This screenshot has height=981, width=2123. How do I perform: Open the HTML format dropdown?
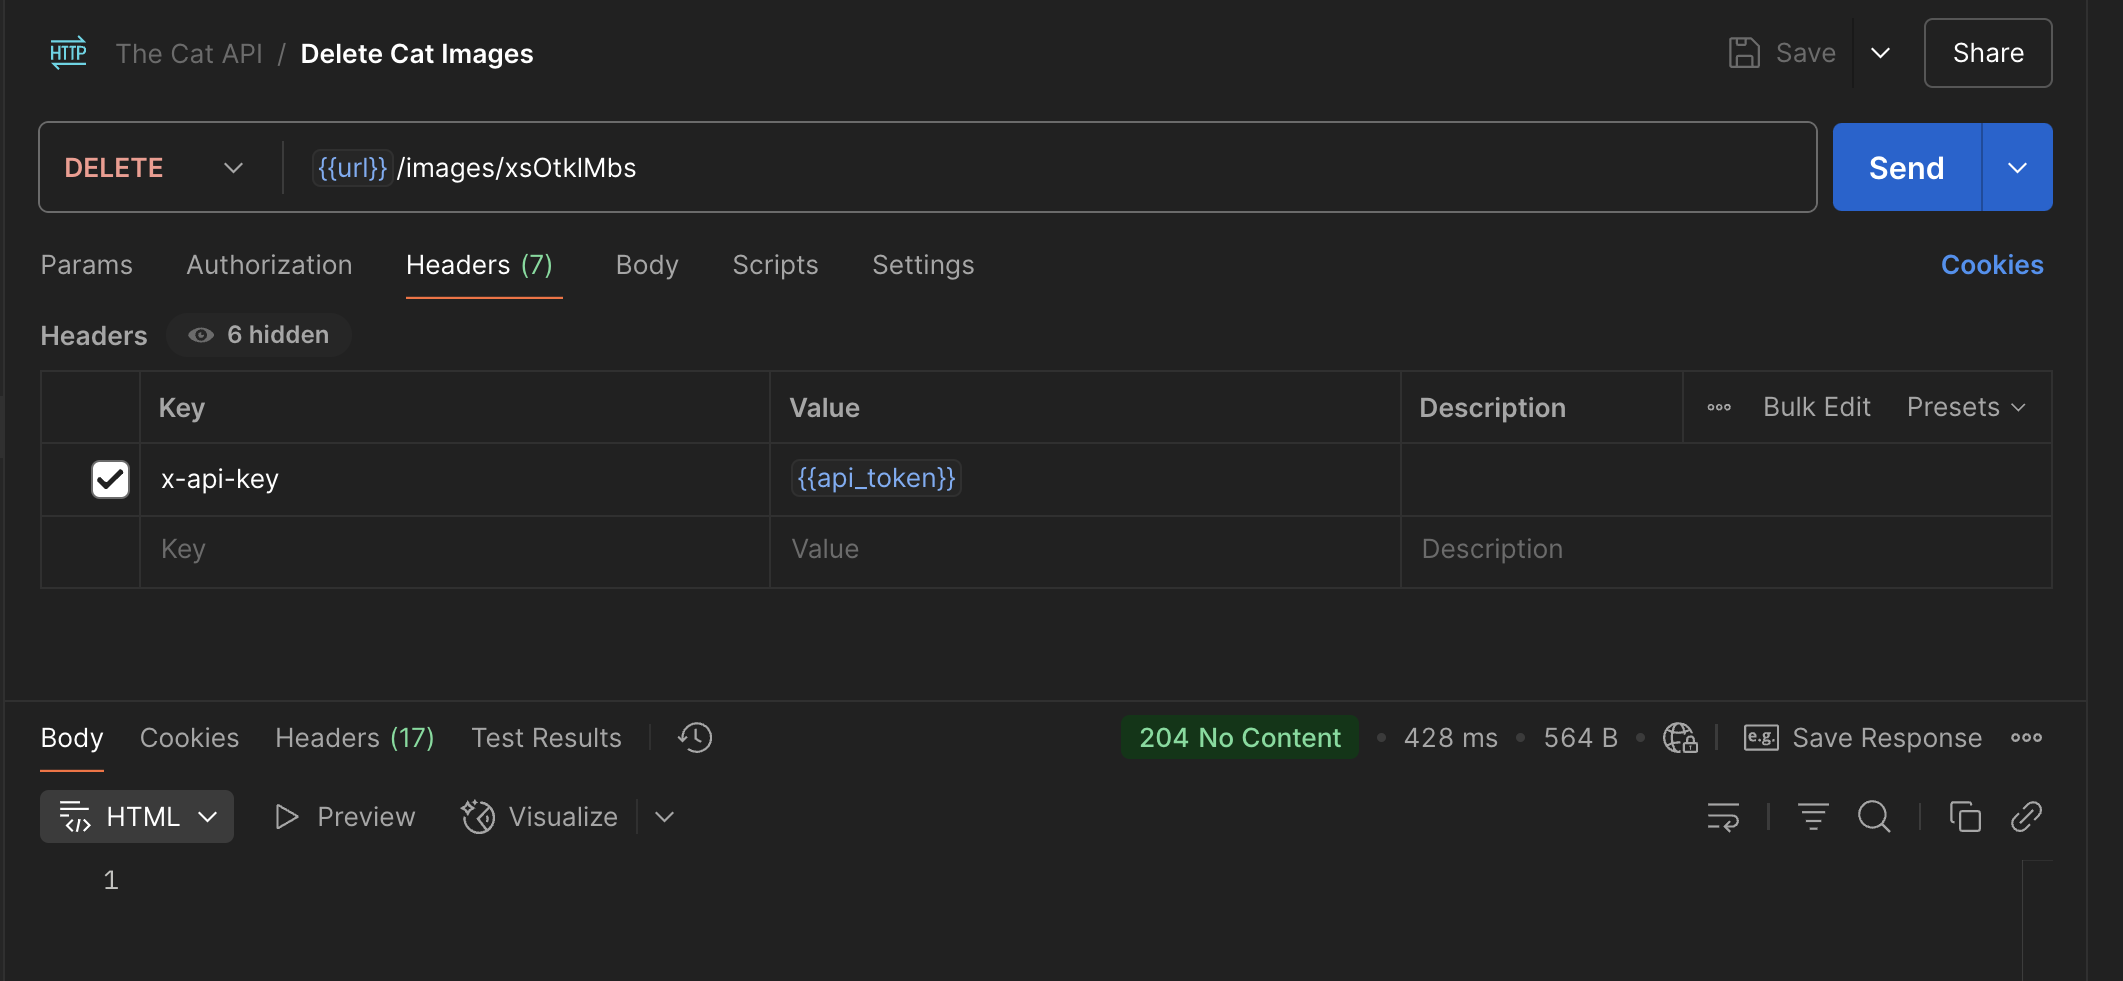click(137, 817)
